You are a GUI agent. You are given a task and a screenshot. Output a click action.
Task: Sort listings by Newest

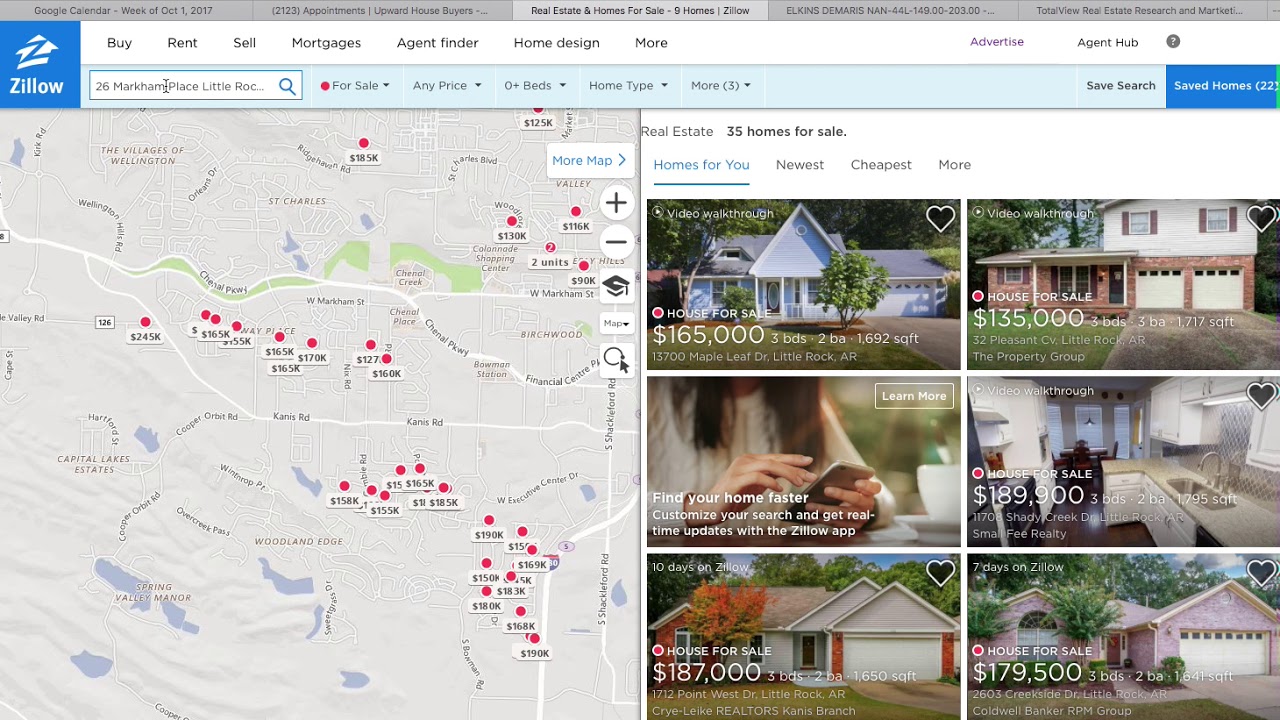(800, 165)
